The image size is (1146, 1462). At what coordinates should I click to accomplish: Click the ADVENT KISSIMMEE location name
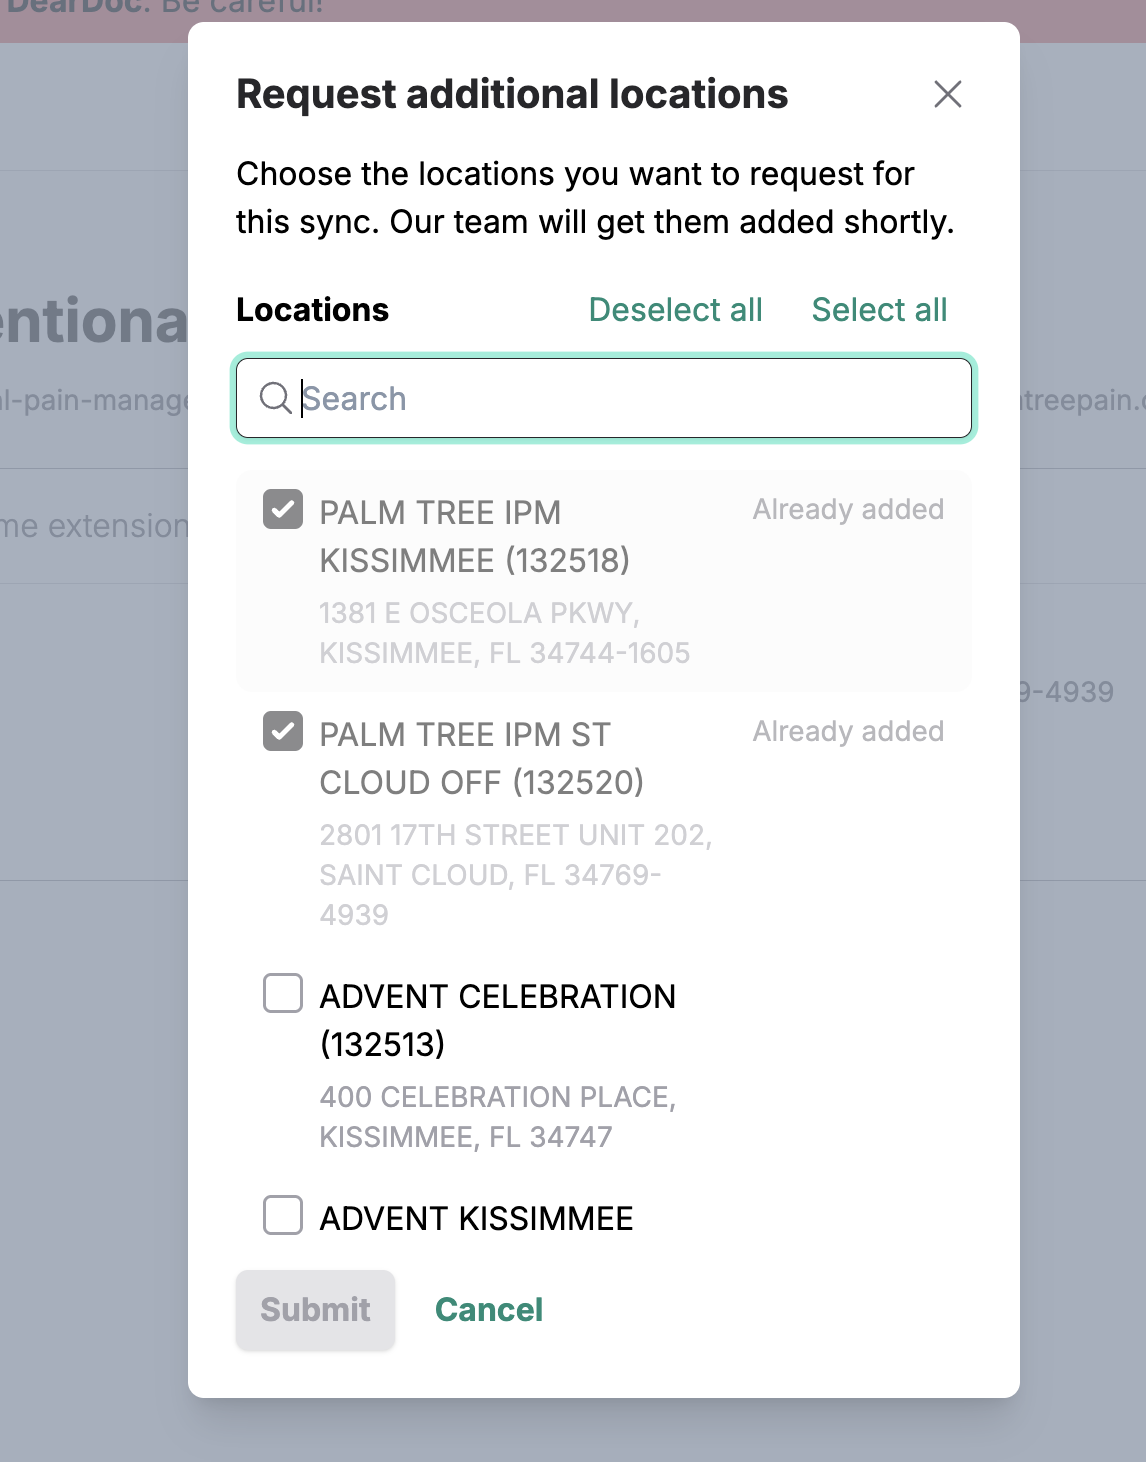click(x=476, y=1219)
